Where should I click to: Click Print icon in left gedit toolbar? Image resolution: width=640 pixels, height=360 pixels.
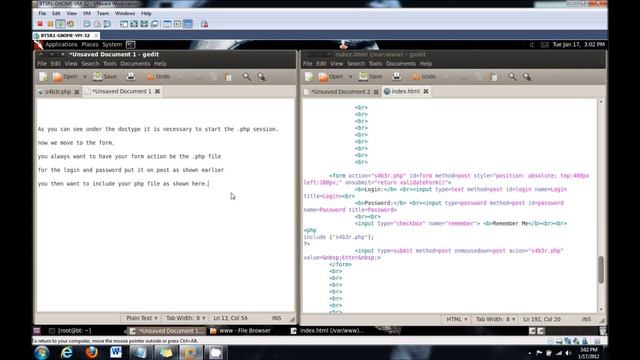coord(131,76)
